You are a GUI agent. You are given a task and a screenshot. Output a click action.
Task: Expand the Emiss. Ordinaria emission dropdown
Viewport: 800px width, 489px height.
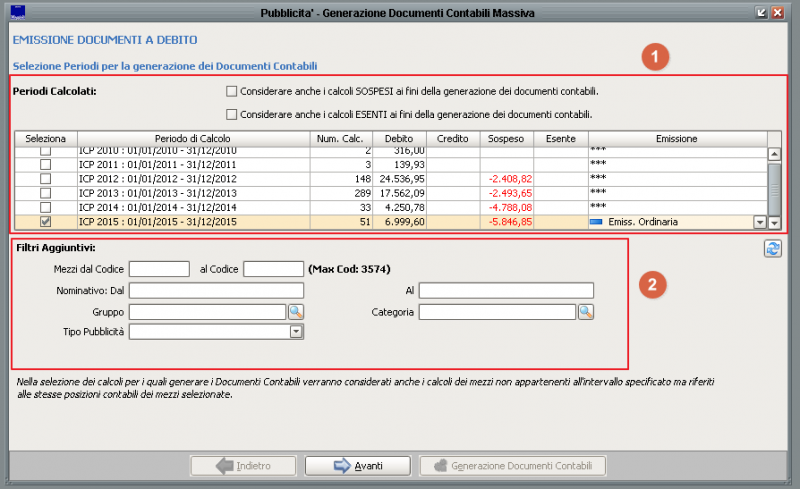coord(758,223)
